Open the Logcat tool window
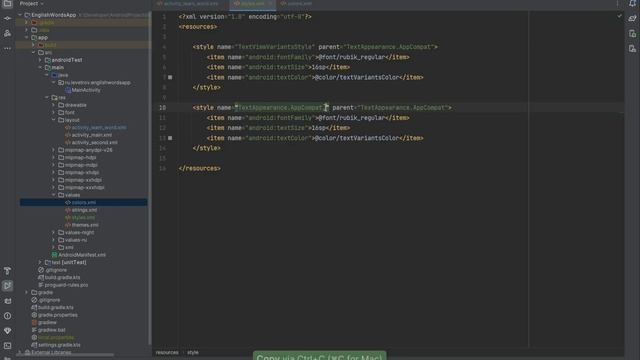Image resolution: width=640 pixels, height=360 pixels. tap(7, 301)
